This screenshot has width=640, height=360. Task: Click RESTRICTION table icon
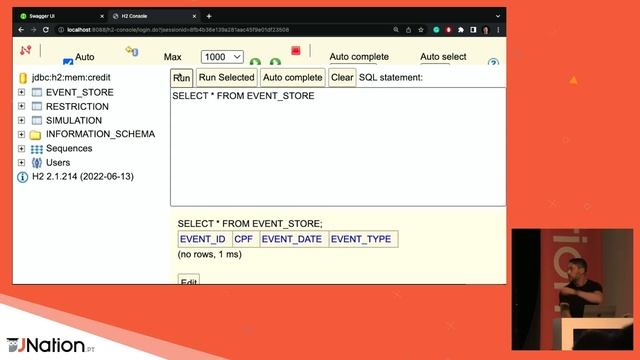(x=37, y=107)
